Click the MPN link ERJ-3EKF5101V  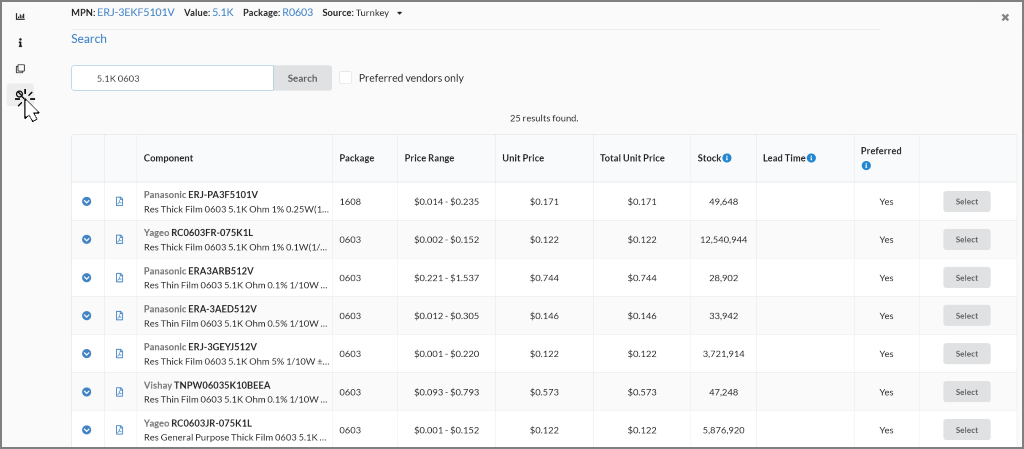137,13
